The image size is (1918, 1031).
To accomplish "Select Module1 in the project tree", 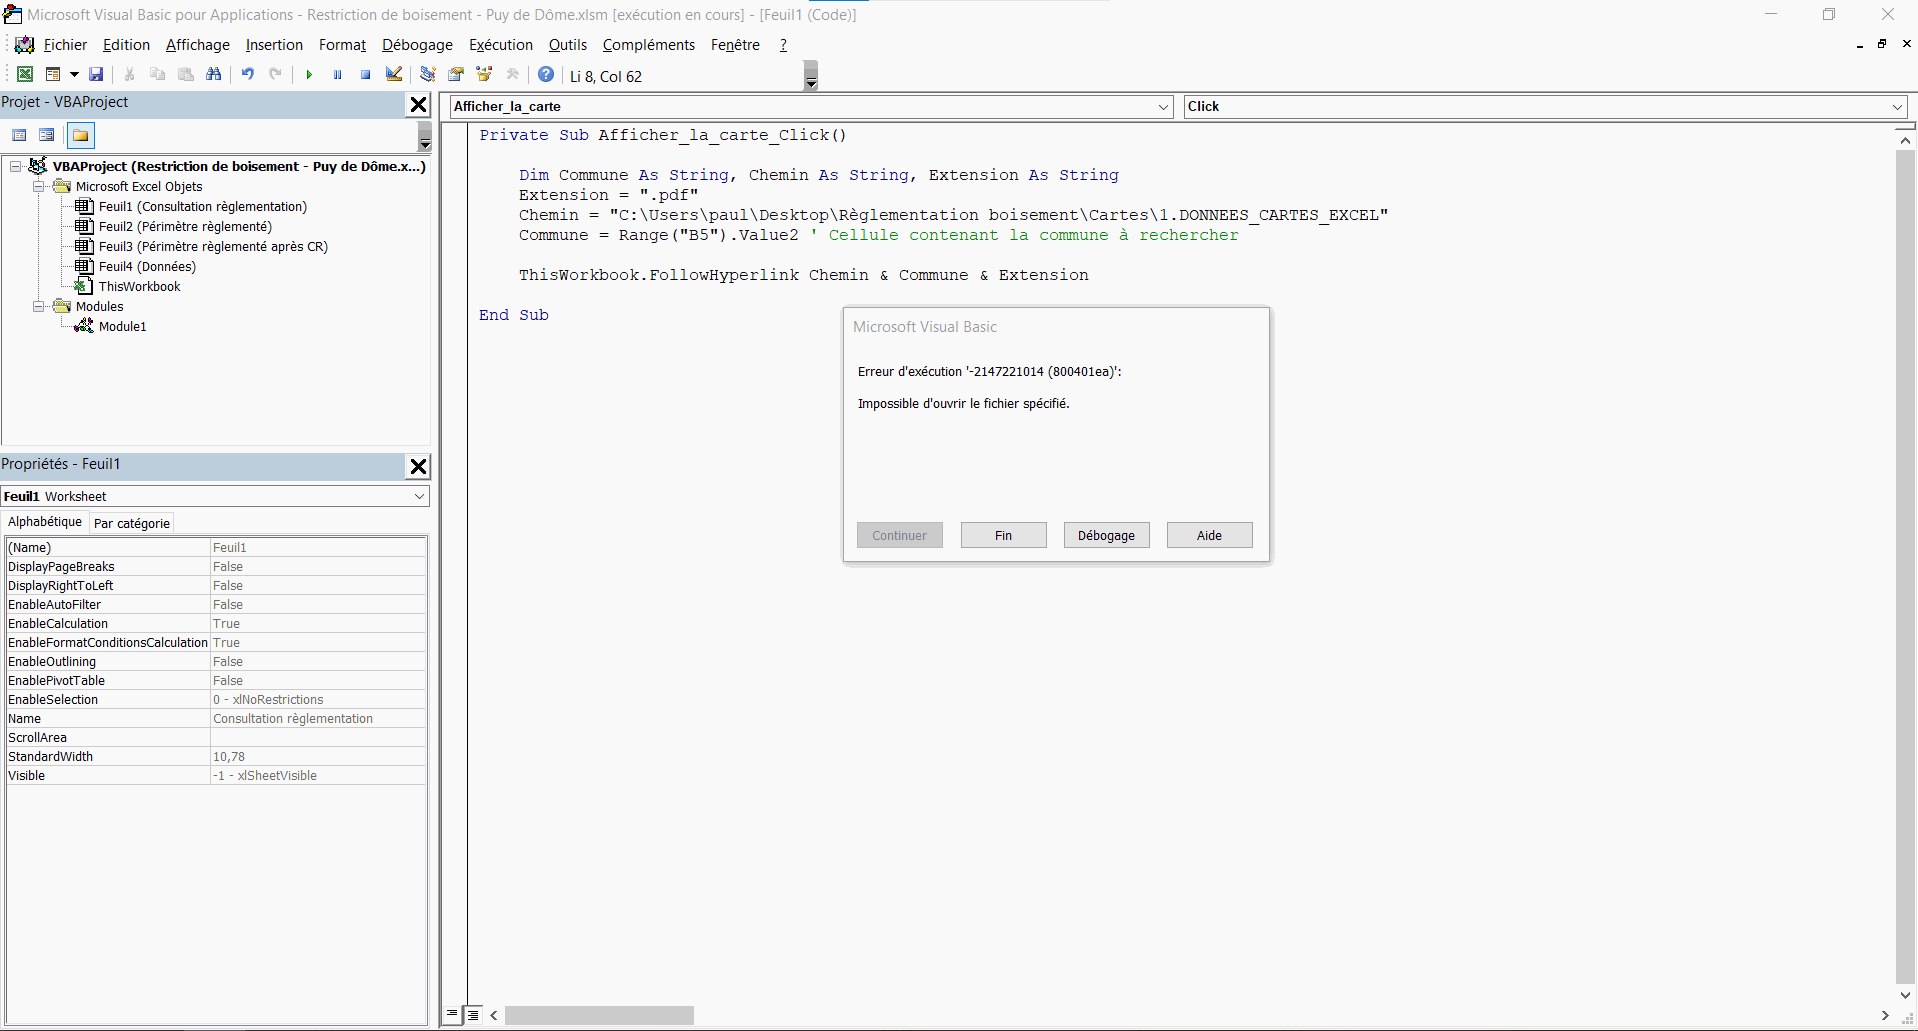I will (x=122, y=327).
